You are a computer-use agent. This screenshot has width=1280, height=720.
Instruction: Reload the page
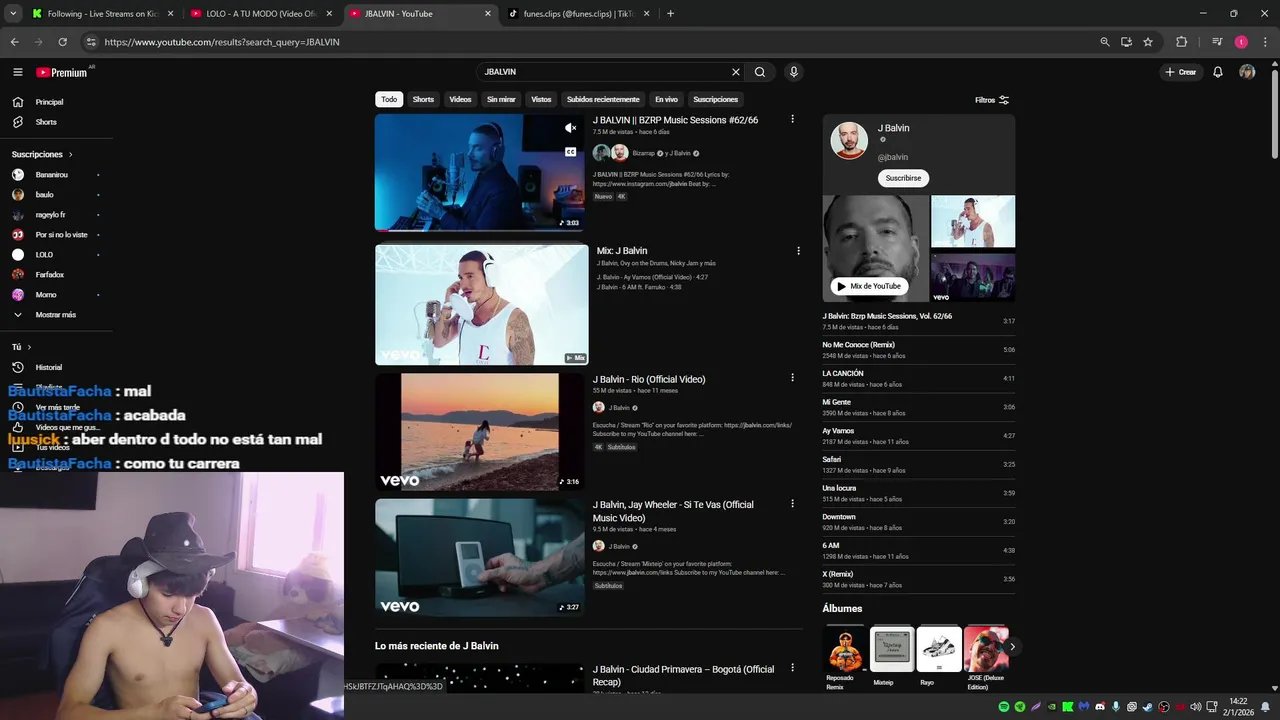coord(62,42)
